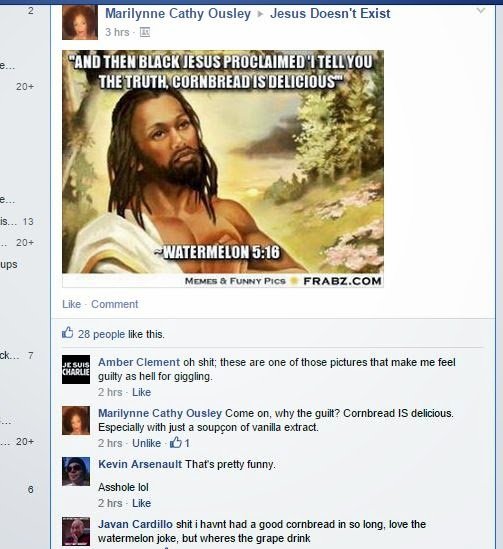Like the Black Jesus meme post
503x549 pixels.
coord(71,304)
